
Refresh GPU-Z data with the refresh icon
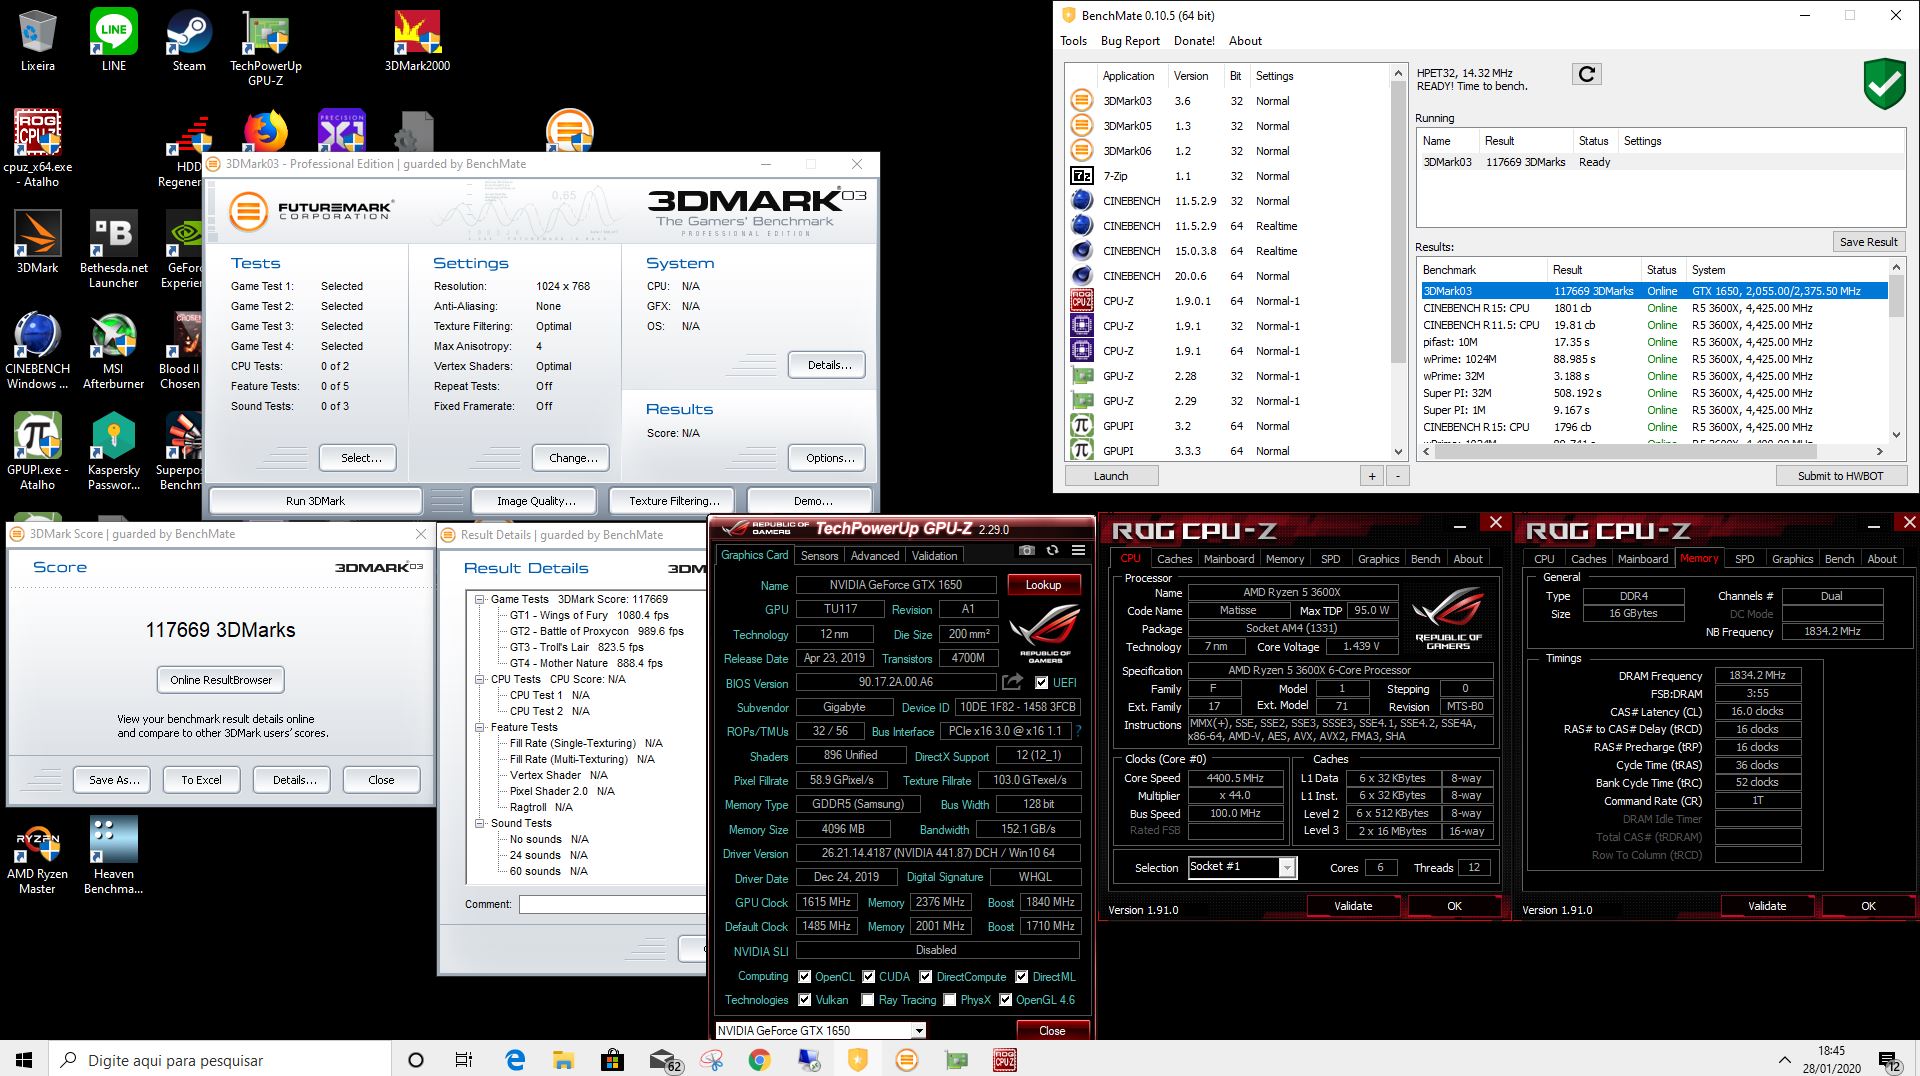pyautogui.click(x=1052, y=550)
